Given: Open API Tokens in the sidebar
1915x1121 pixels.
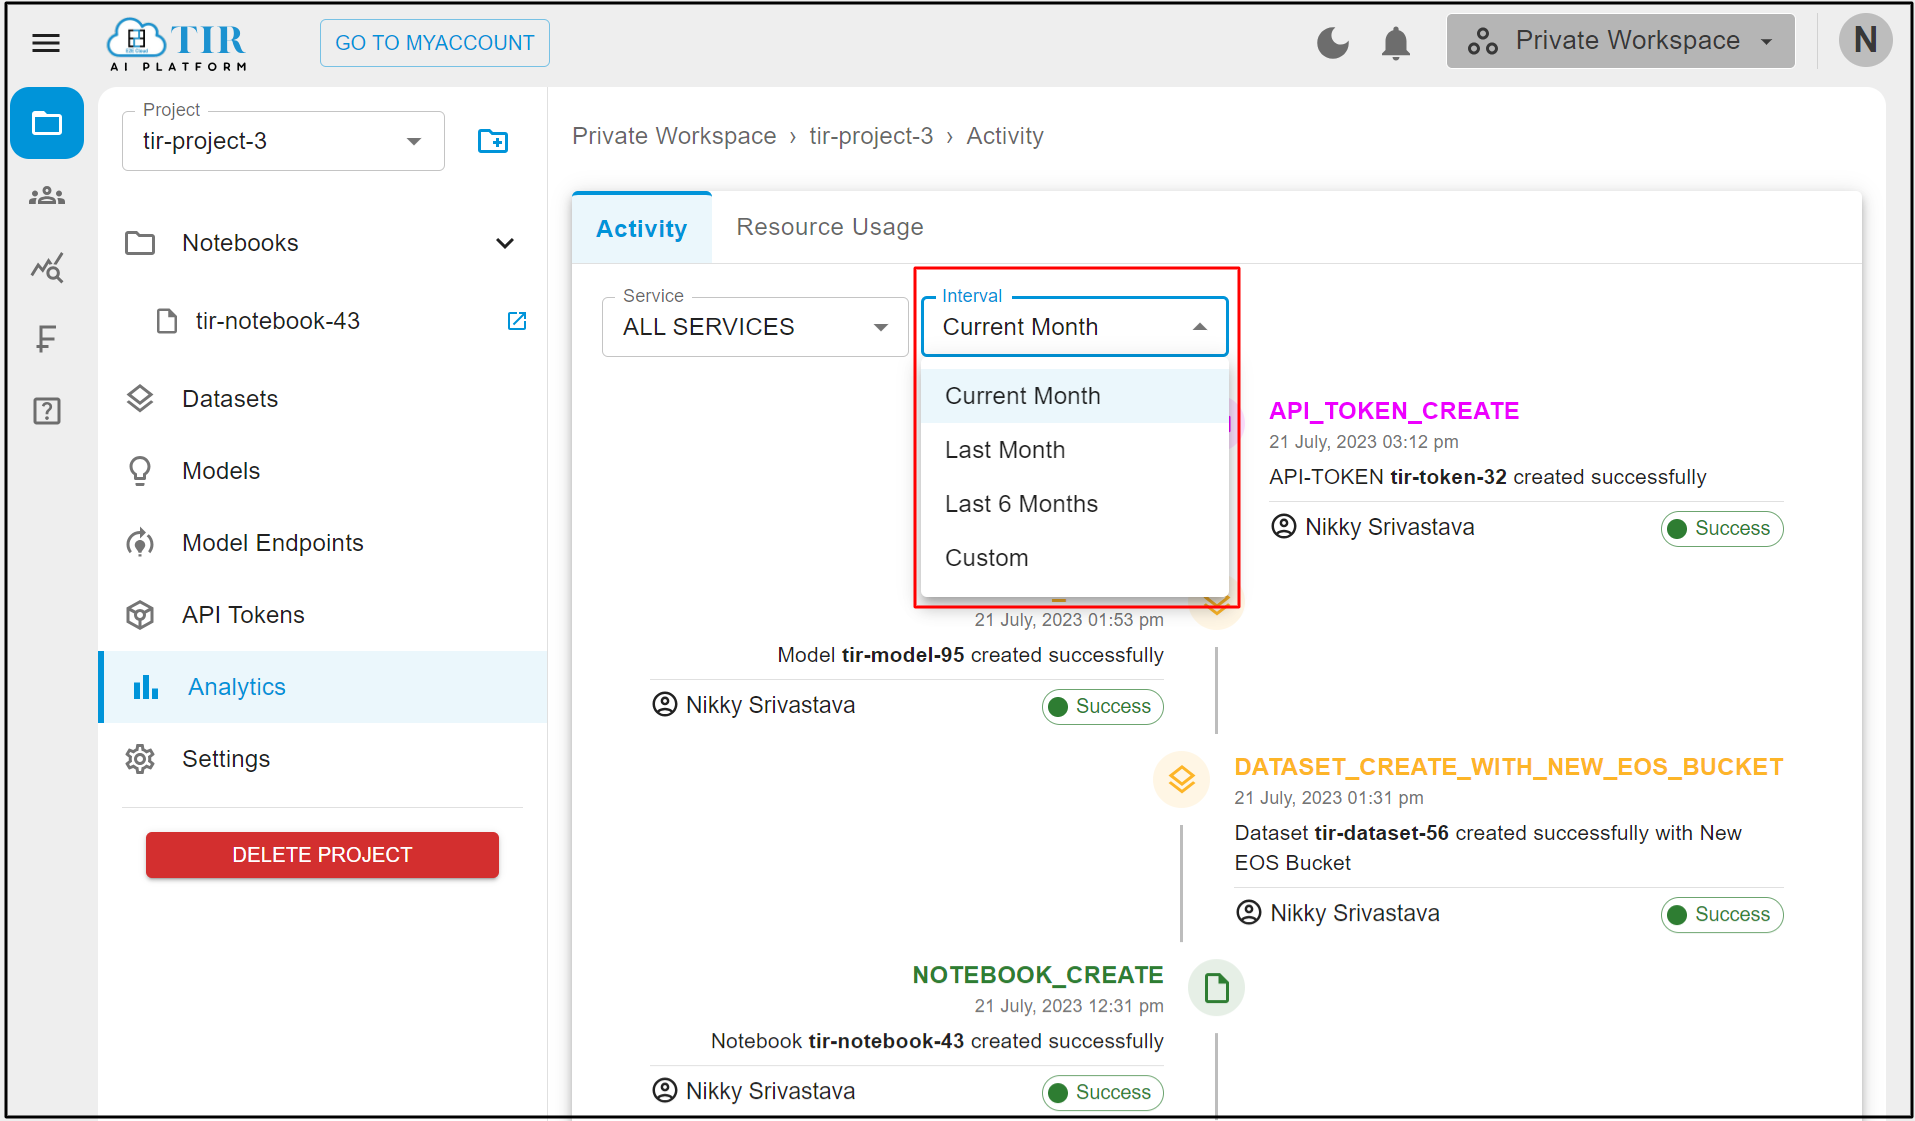Looking at the screenshot, I should coord(322,615).
